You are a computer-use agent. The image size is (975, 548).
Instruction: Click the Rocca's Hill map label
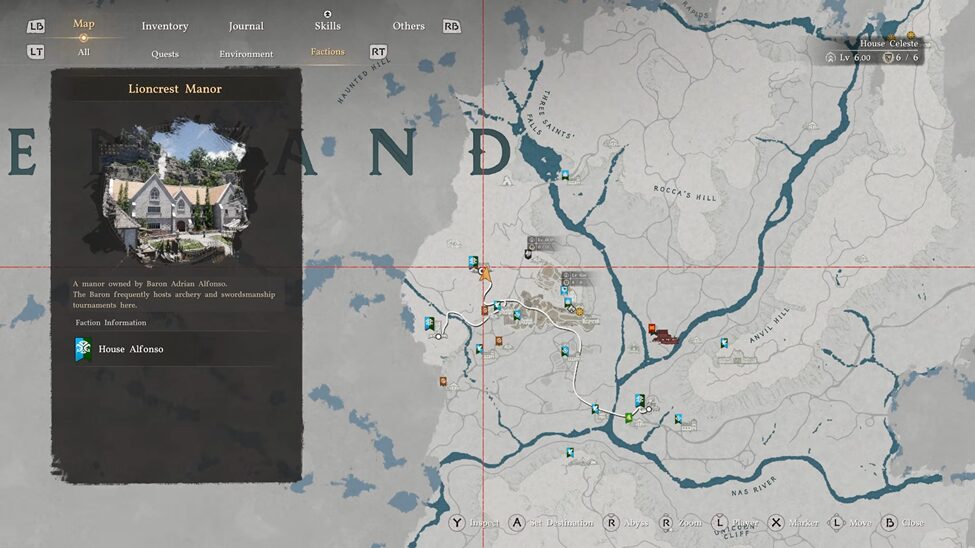click(685, 193)
